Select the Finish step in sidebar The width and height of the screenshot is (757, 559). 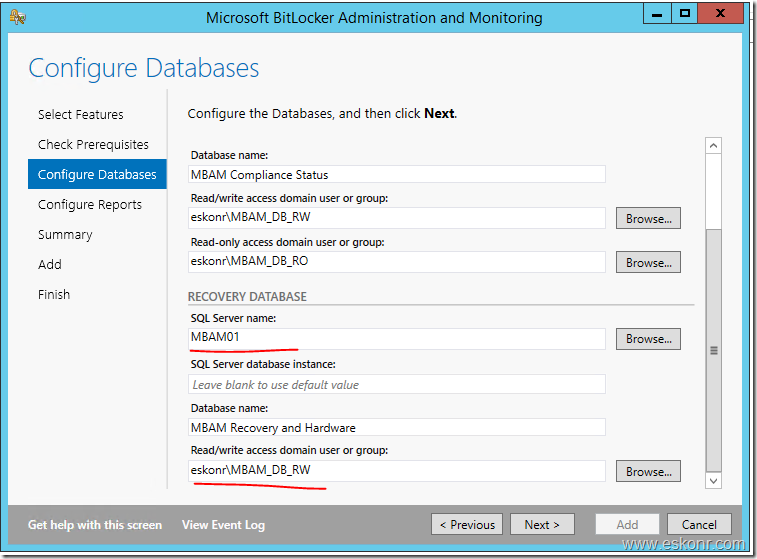pos(54,294)
